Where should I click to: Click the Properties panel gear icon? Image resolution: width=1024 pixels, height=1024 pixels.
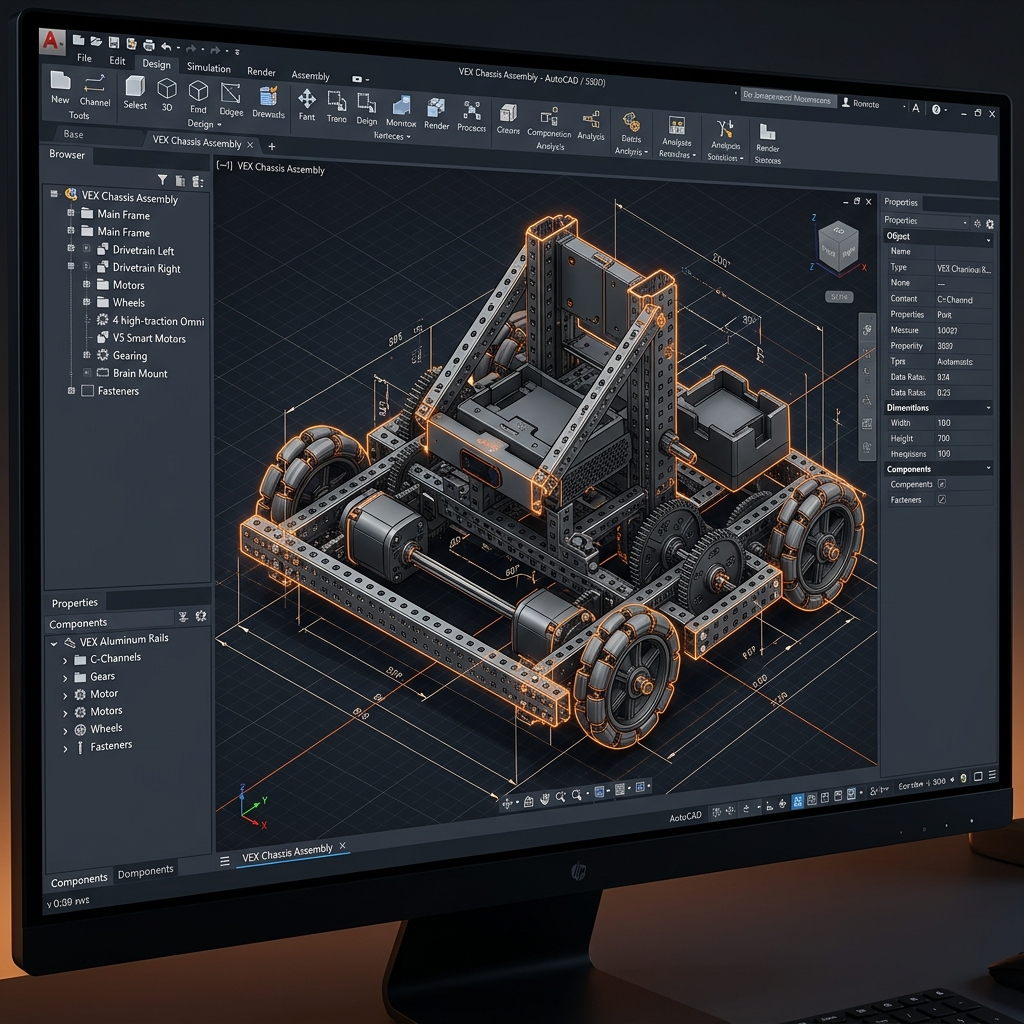(x=990, y=224)
